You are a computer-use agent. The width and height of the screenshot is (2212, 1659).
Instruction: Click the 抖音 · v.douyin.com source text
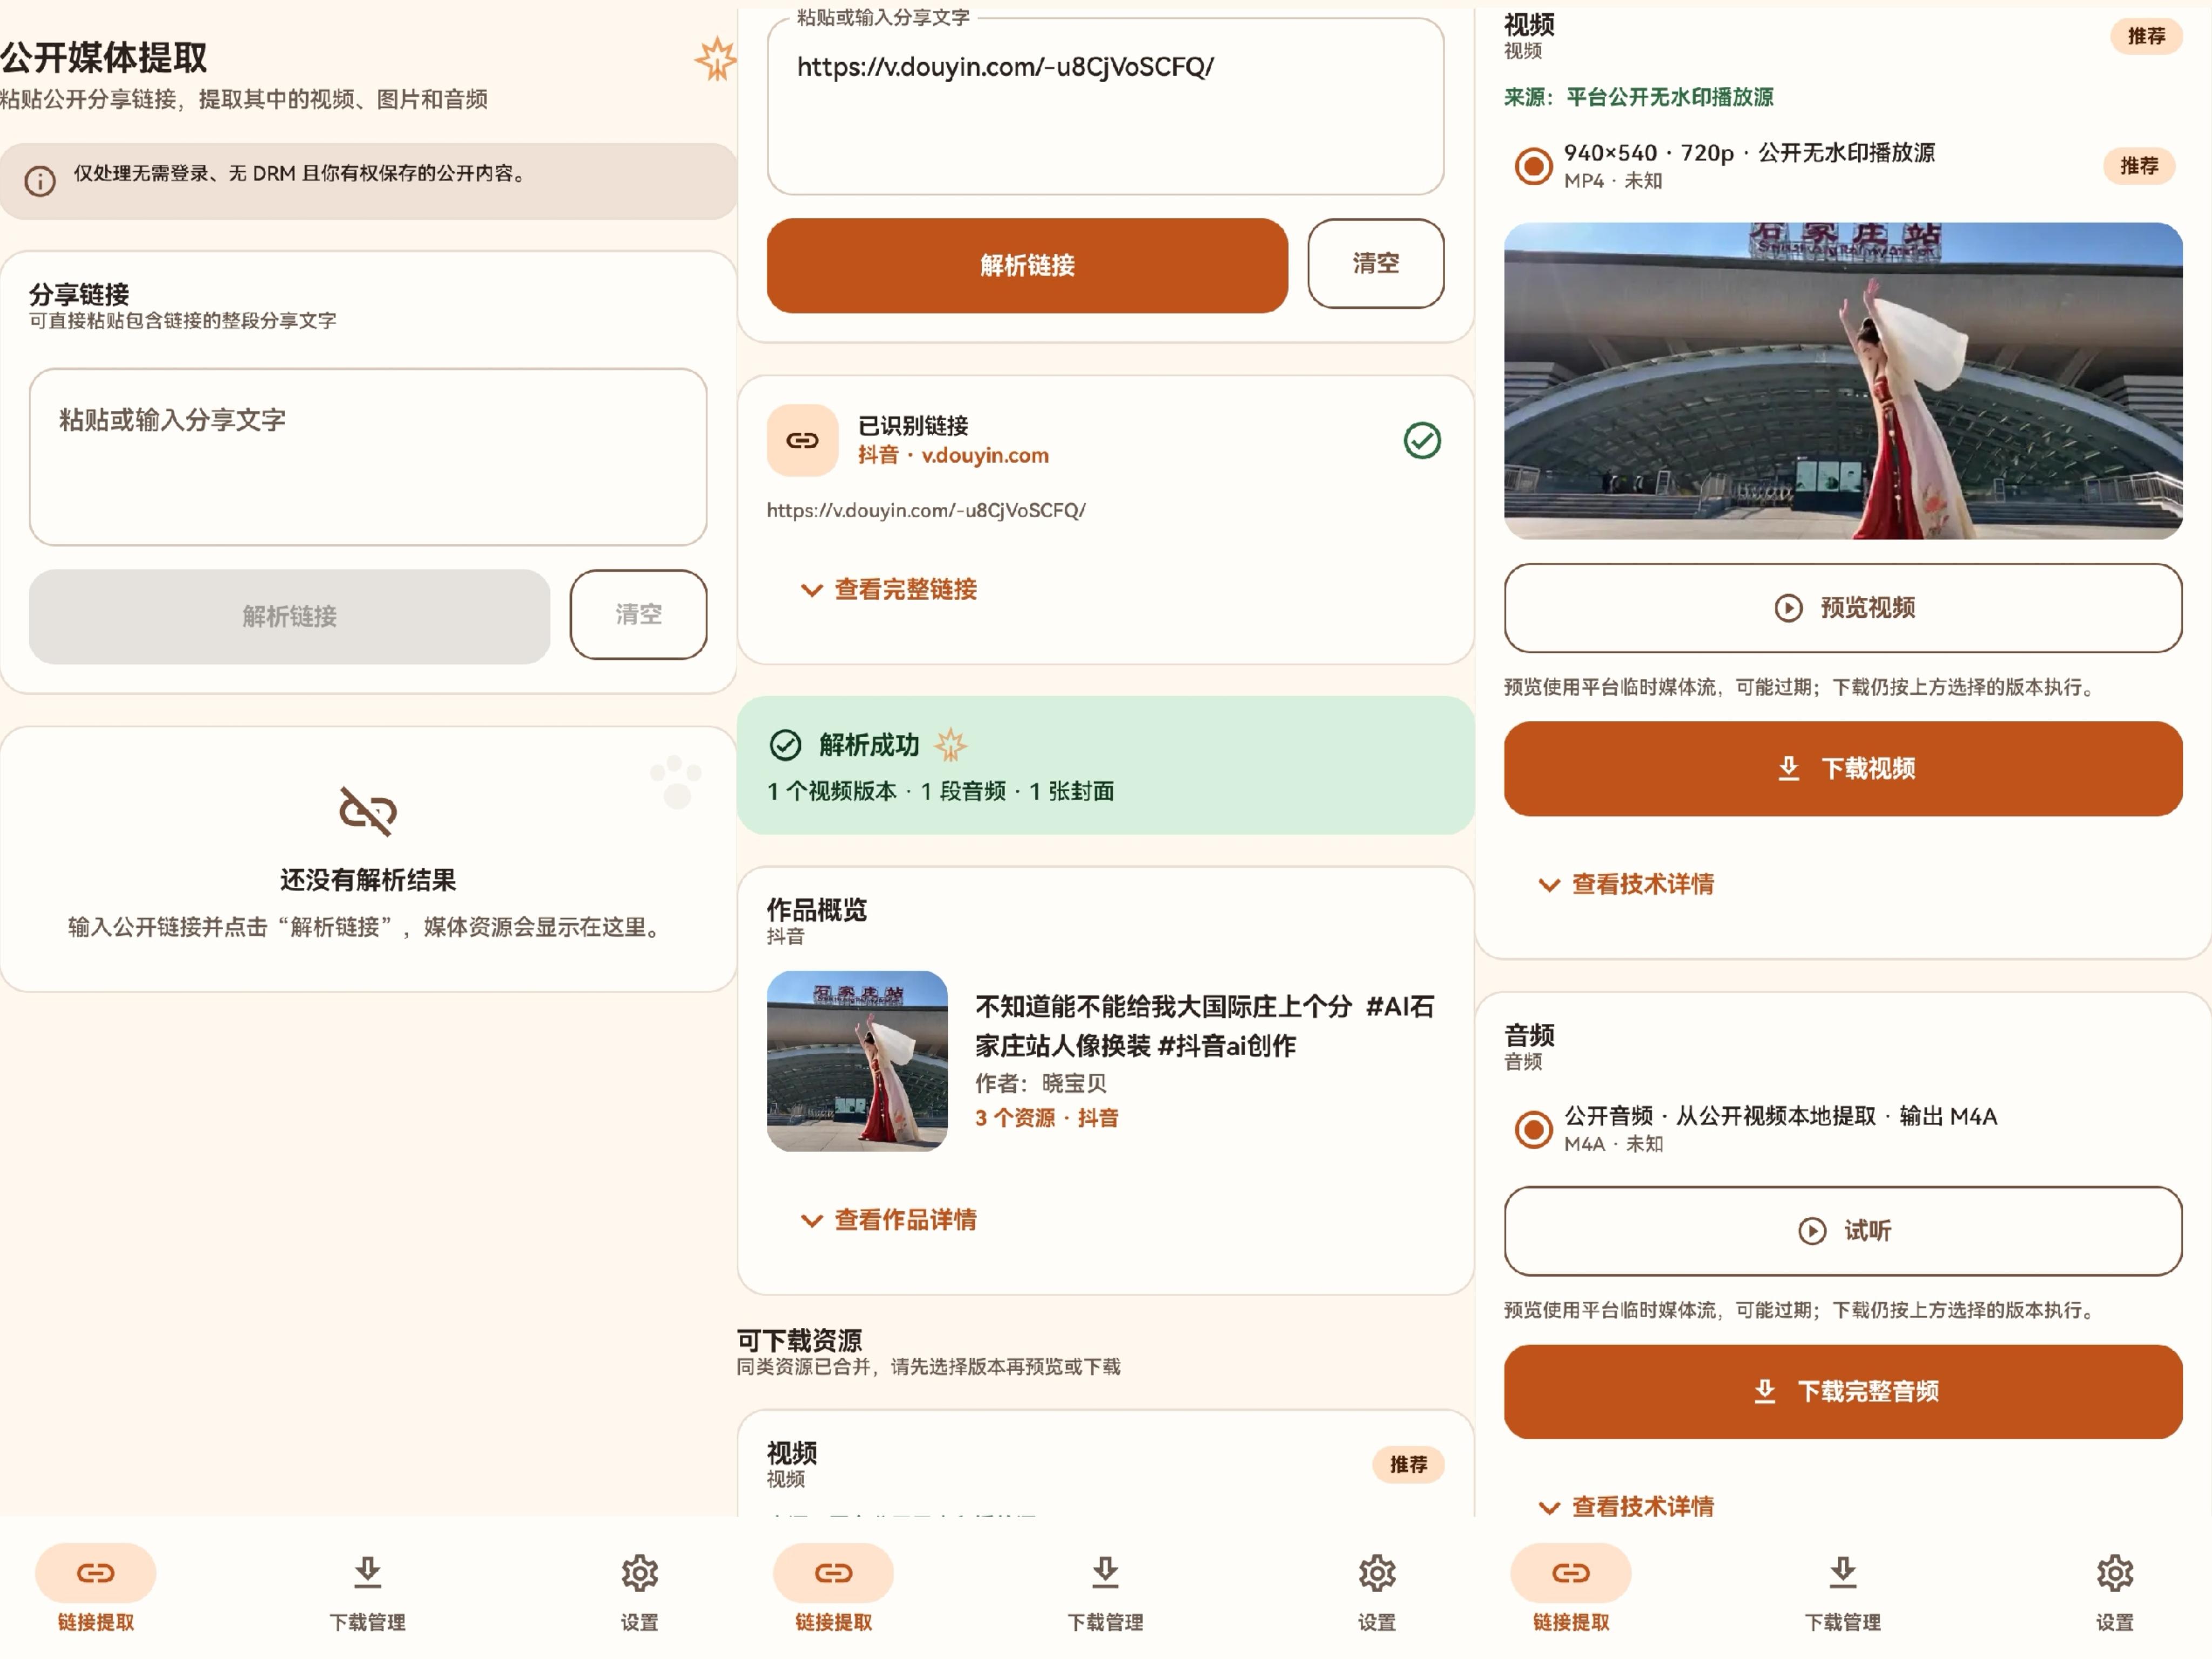point(953,455)
